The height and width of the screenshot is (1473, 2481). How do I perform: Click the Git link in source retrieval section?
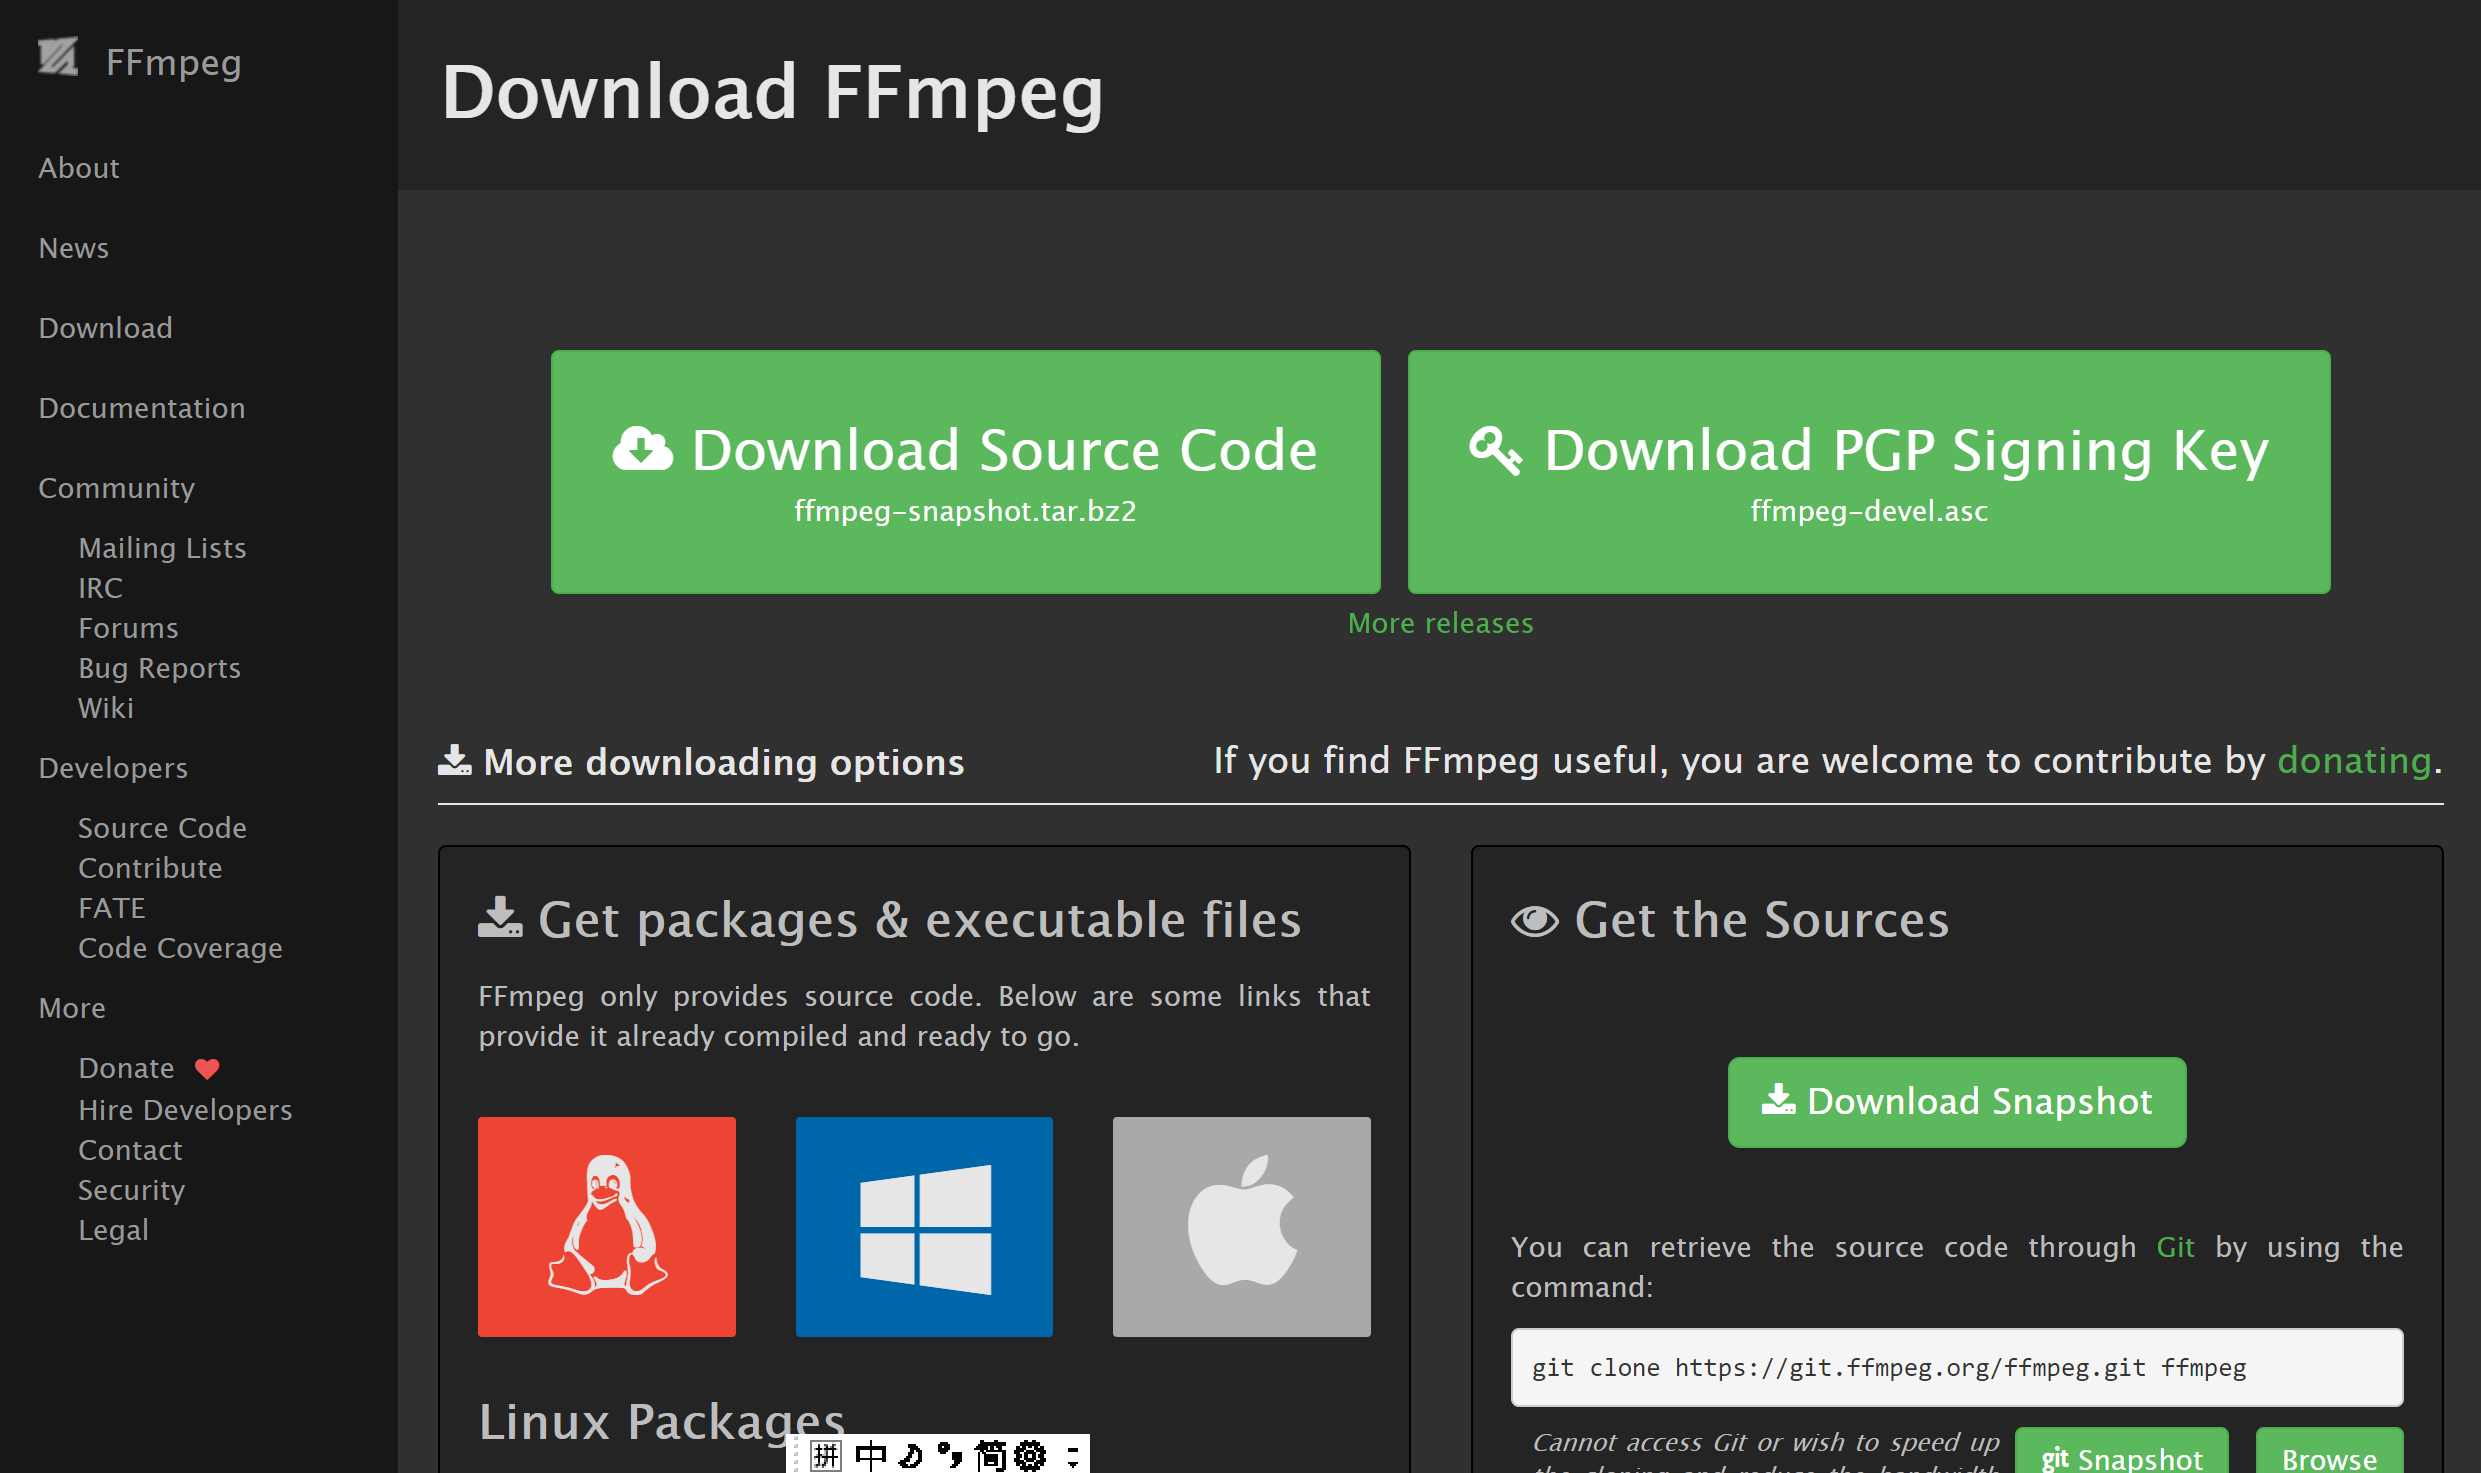coord(2174,1247)
